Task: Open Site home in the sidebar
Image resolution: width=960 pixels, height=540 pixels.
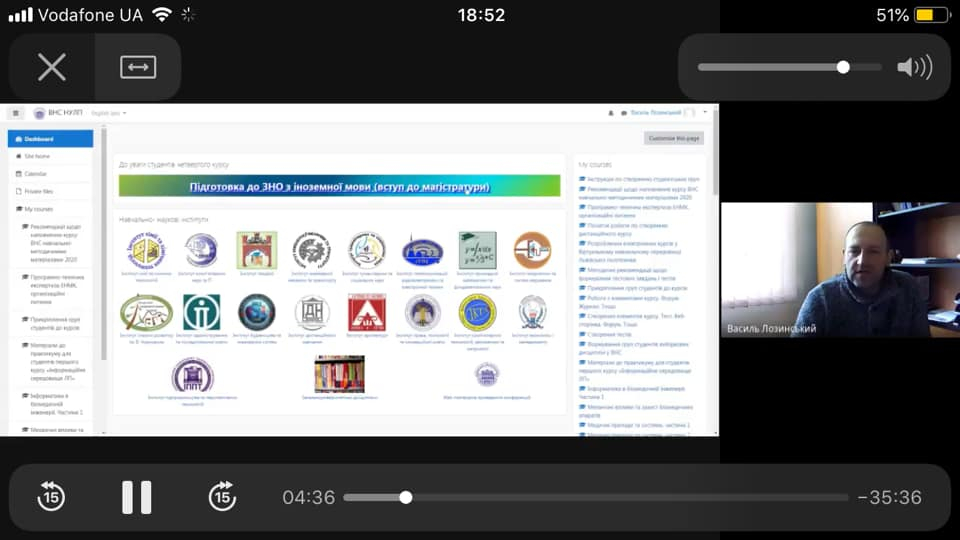Action: pyautogui.click(x=50, y=157)
